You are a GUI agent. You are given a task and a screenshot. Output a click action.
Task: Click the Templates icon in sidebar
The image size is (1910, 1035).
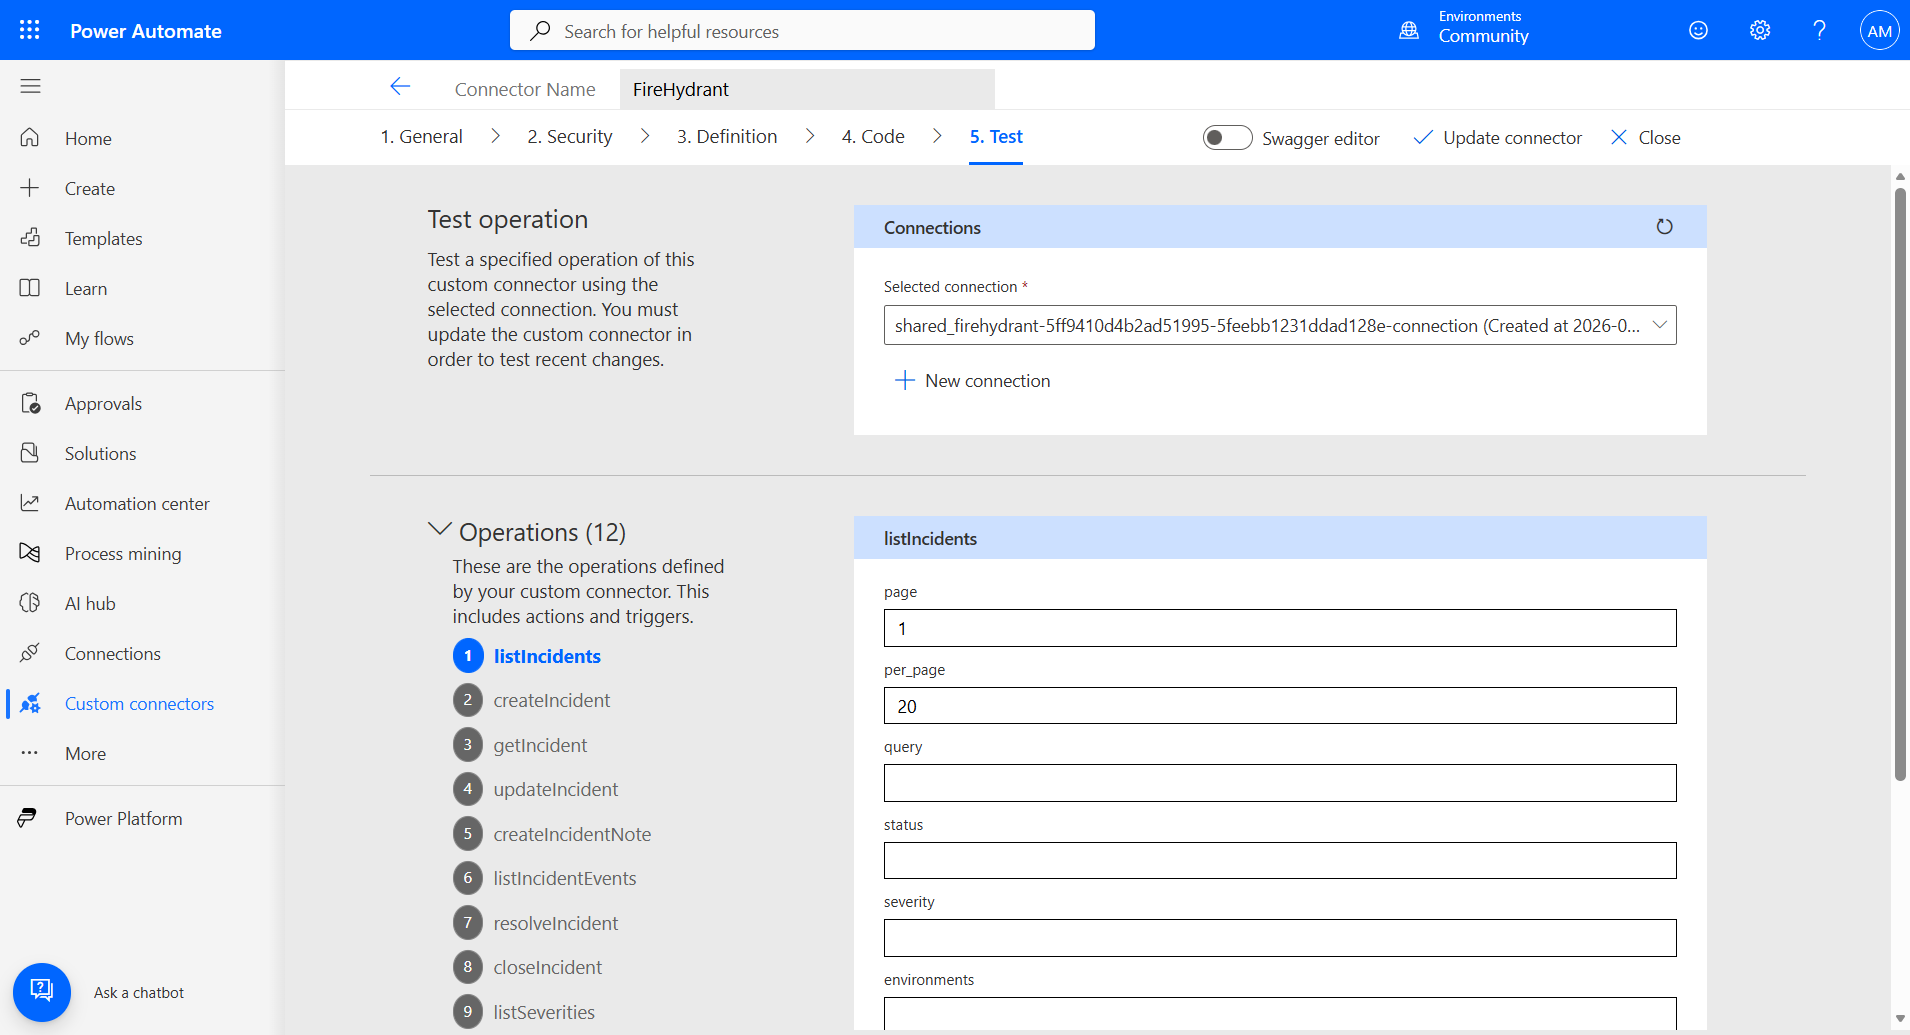pos(30,238)
